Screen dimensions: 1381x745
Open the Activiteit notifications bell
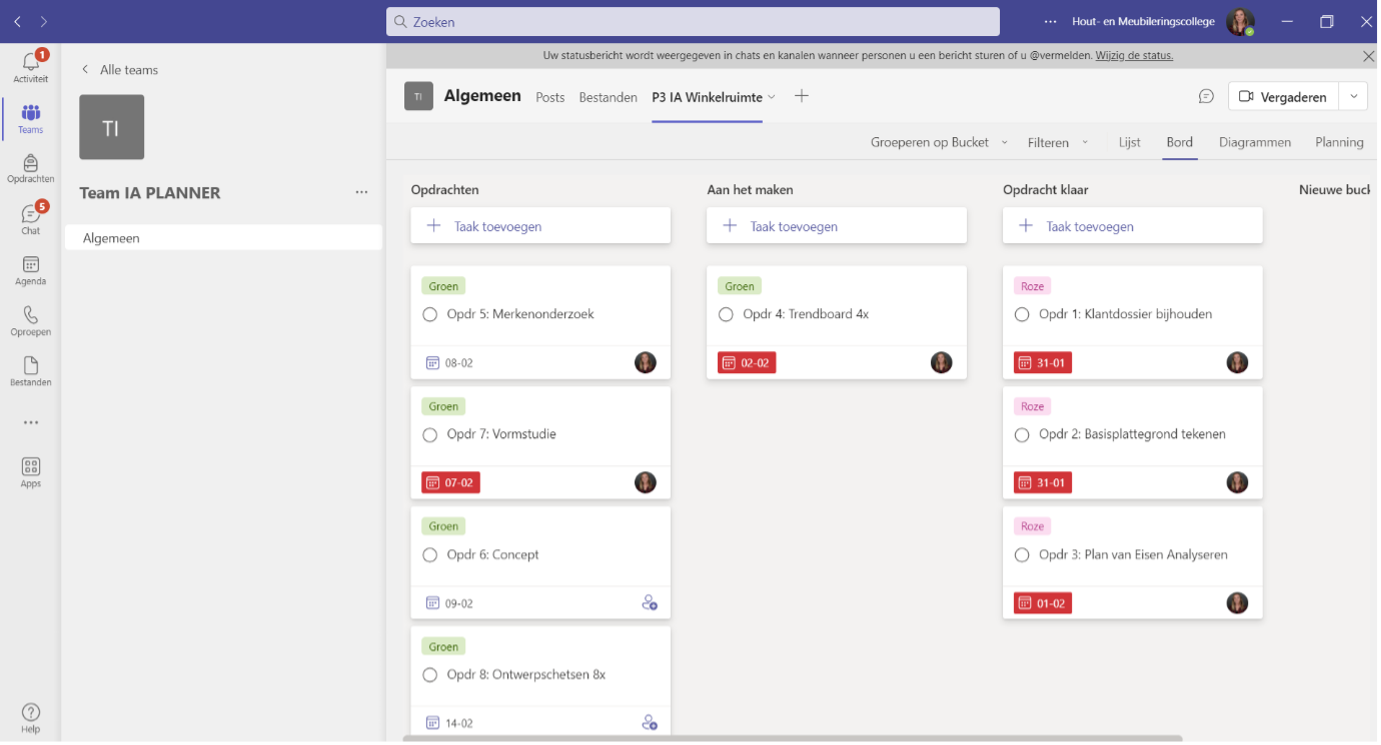pyautogui.click(x=30, y=66)
